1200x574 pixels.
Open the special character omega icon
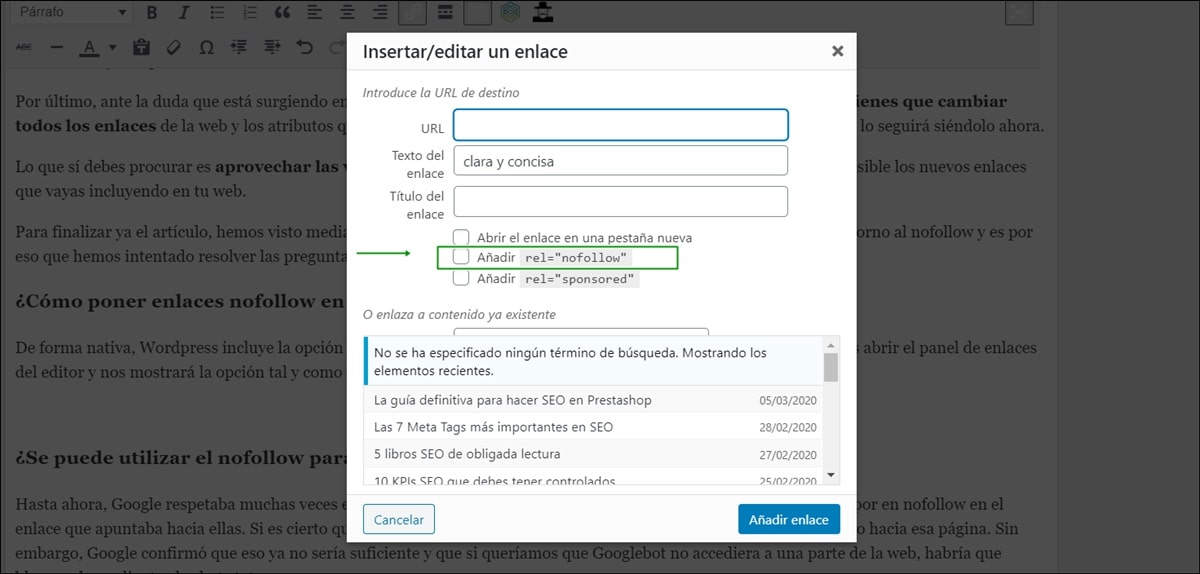(x=206, y=47)
